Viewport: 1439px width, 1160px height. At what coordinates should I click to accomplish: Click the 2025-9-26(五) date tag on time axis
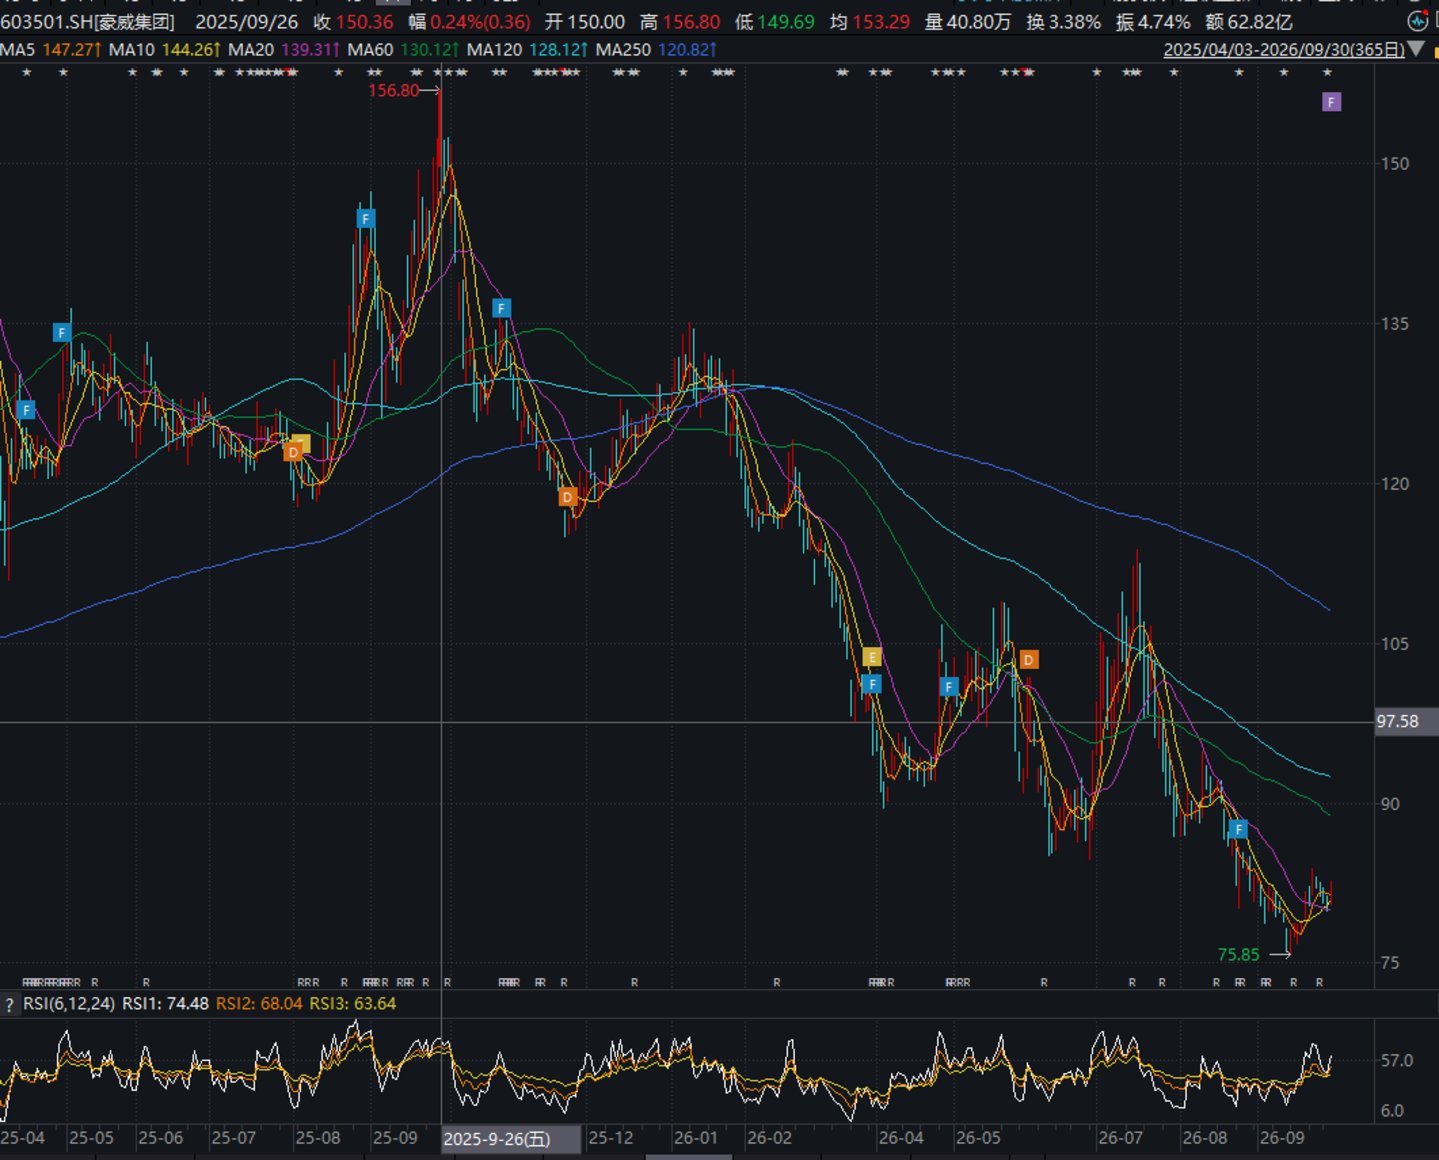pos(510,1139)
